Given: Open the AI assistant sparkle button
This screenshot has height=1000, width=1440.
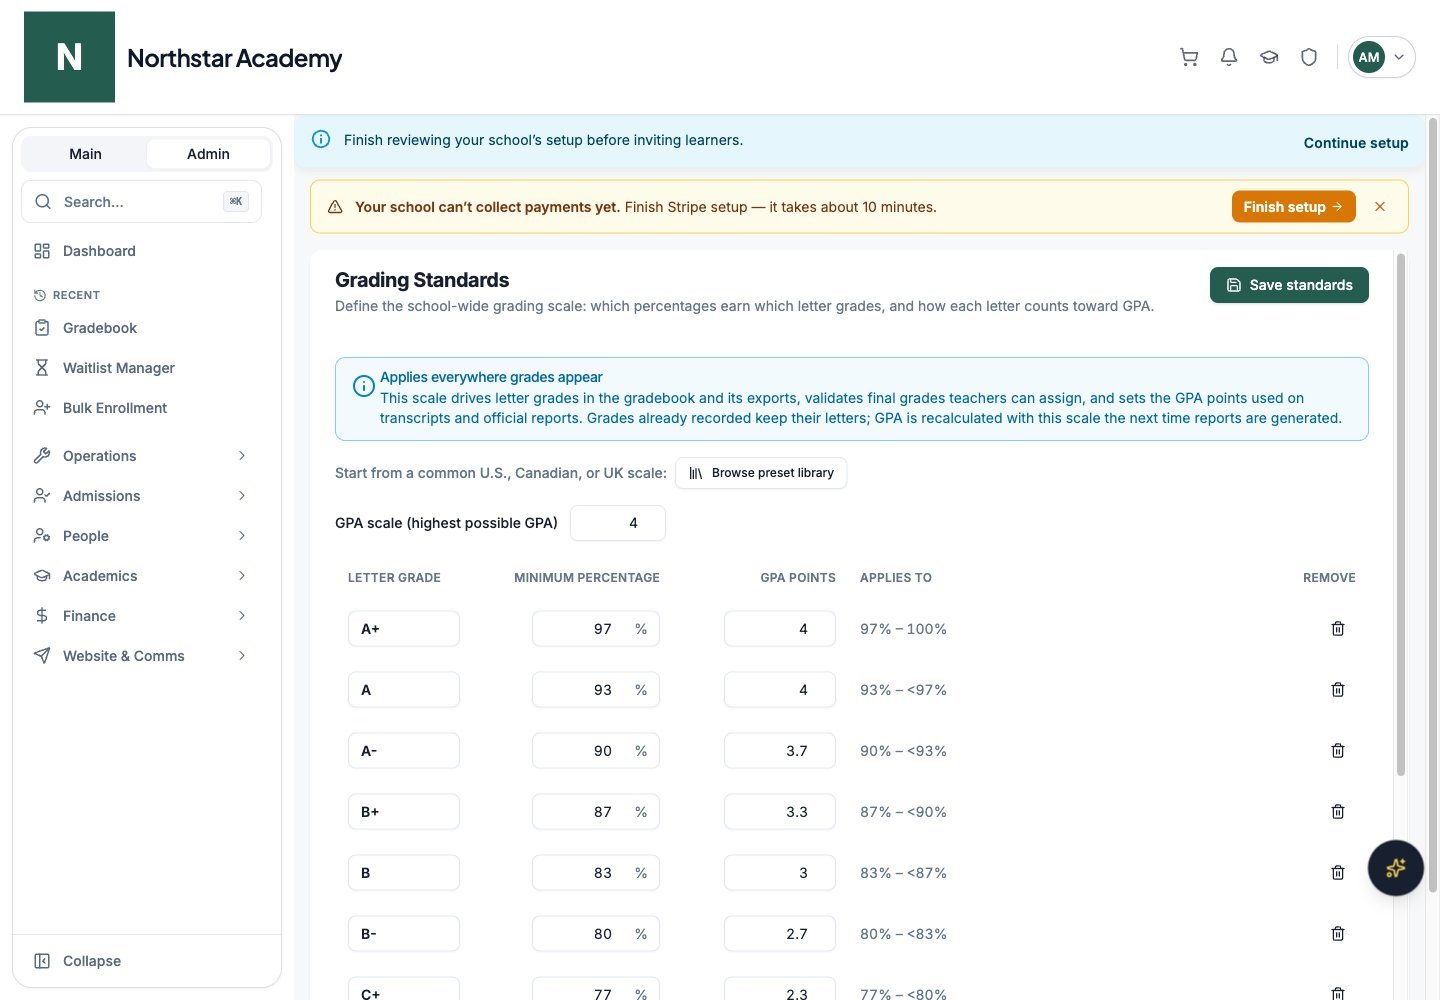Looking at the screenshot, I should (1395, 868).
